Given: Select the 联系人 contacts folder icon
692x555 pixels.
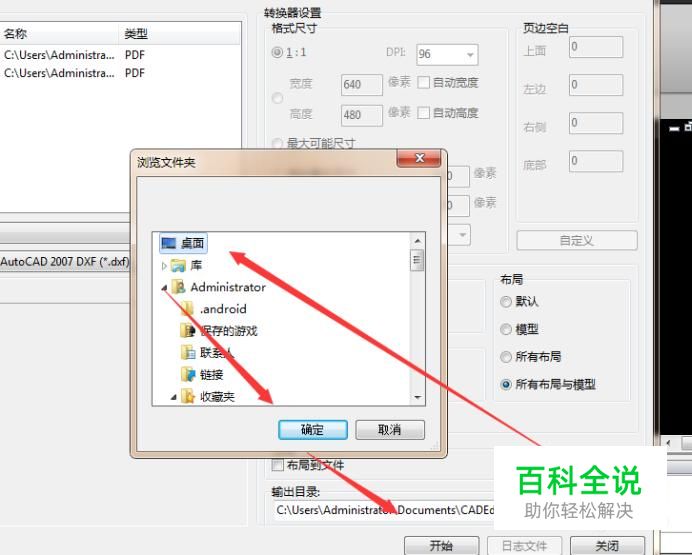Looking at the screenshot, I should click(x=188, y=352).
